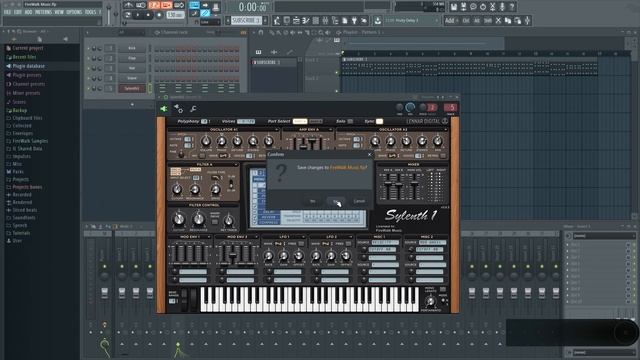
Task: Mute the Kick channel with its green LED
Action: (x=89, y=48)
